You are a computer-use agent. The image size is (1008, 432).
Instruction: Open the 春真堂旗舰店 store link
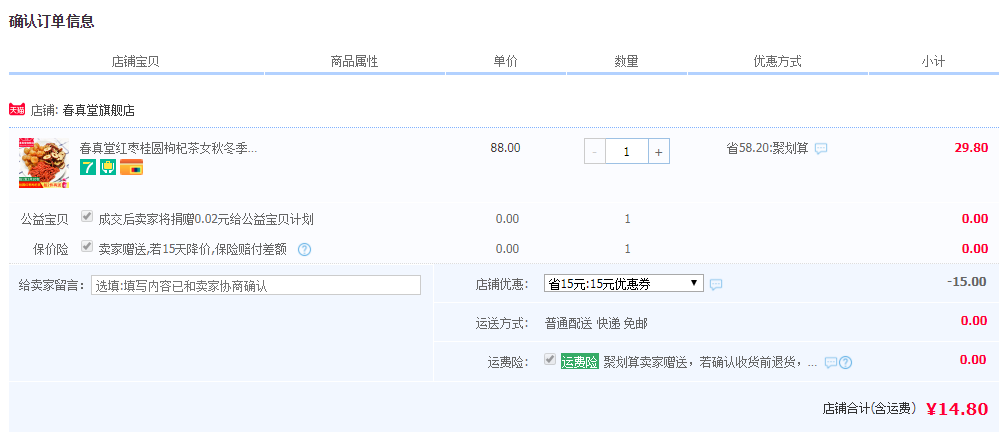pos(98,110)
